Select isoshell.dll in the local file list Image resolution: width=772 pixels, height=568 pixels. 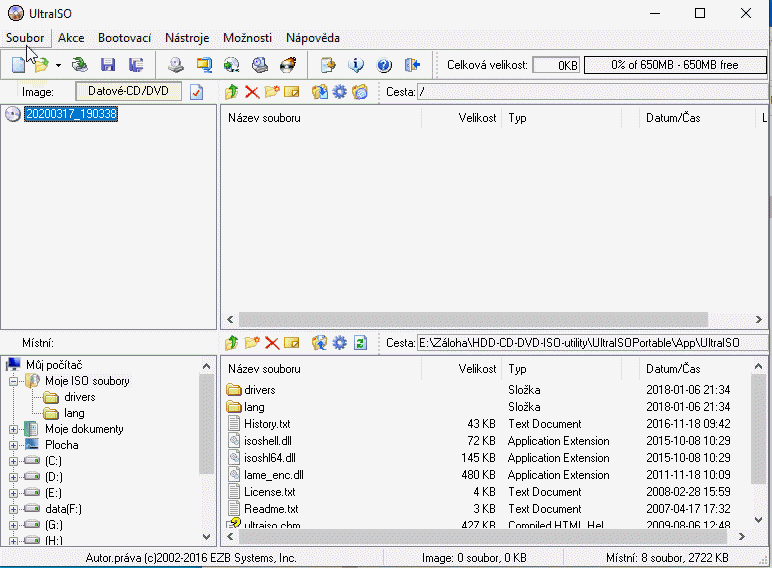coord(268,441)
